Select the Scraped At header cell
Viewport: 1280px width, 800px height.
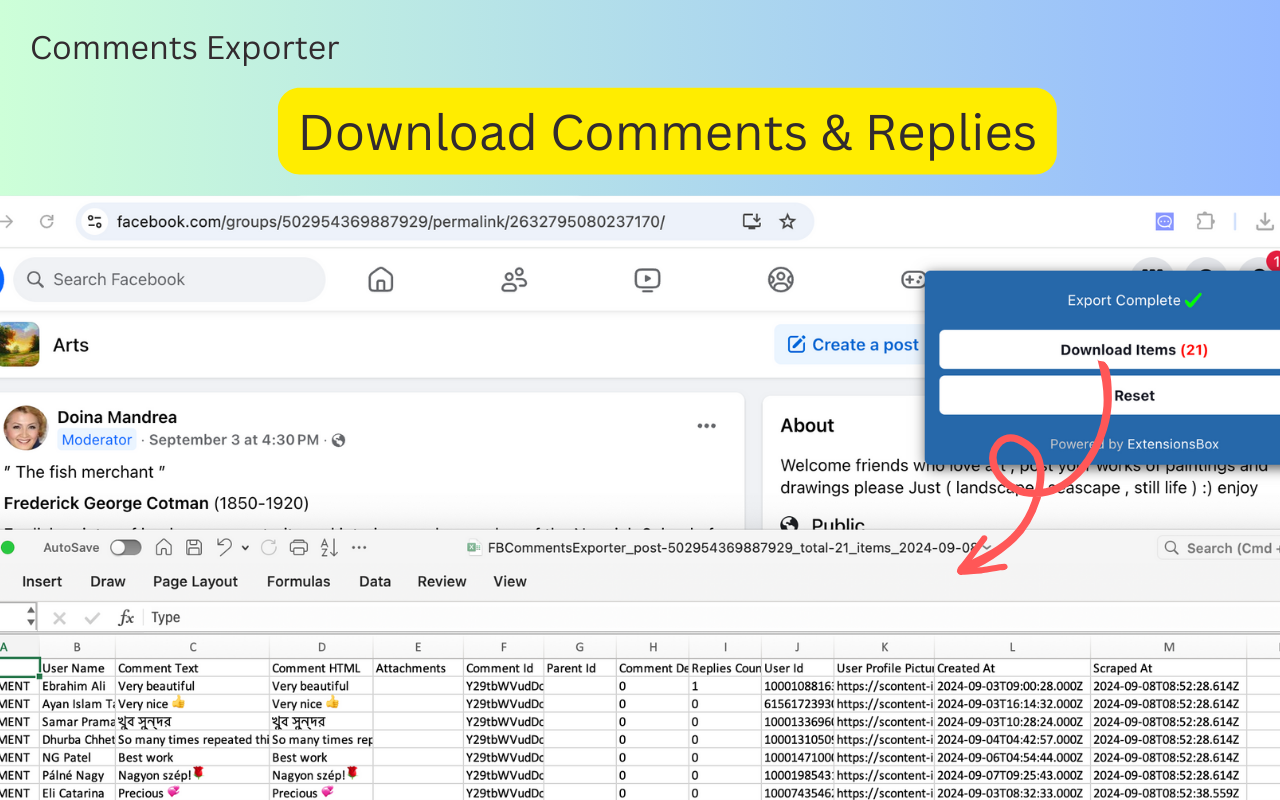point(1169,668)
